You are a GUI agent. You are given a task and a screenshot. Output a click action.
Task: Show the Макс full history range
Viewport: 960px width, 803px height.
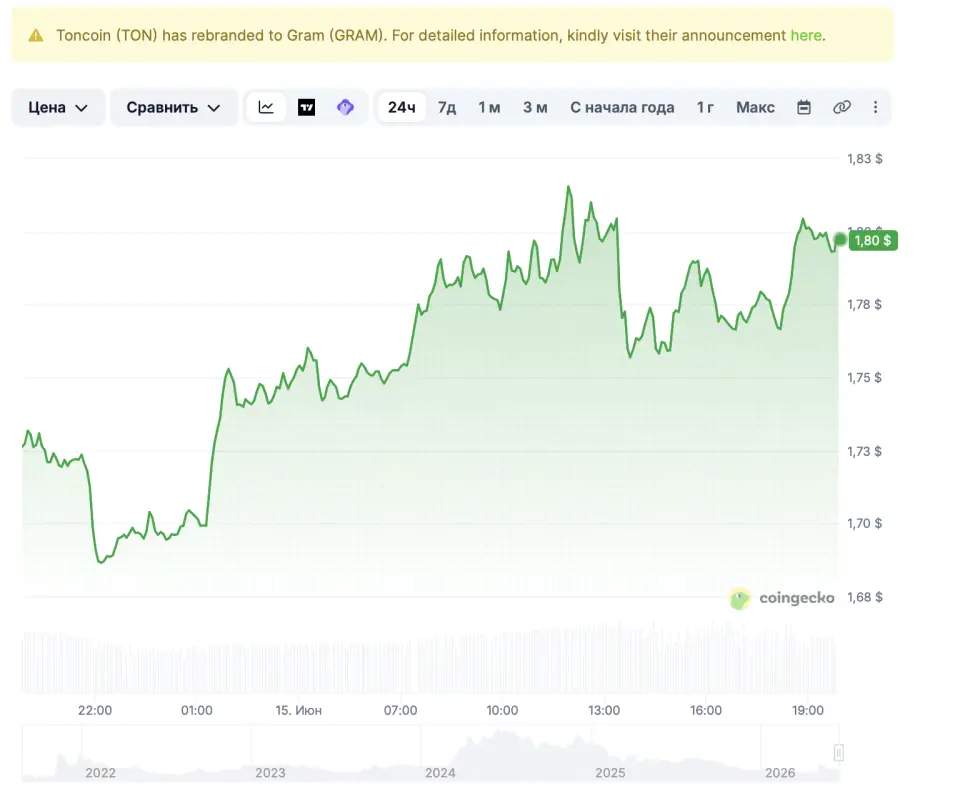(755, 107)
